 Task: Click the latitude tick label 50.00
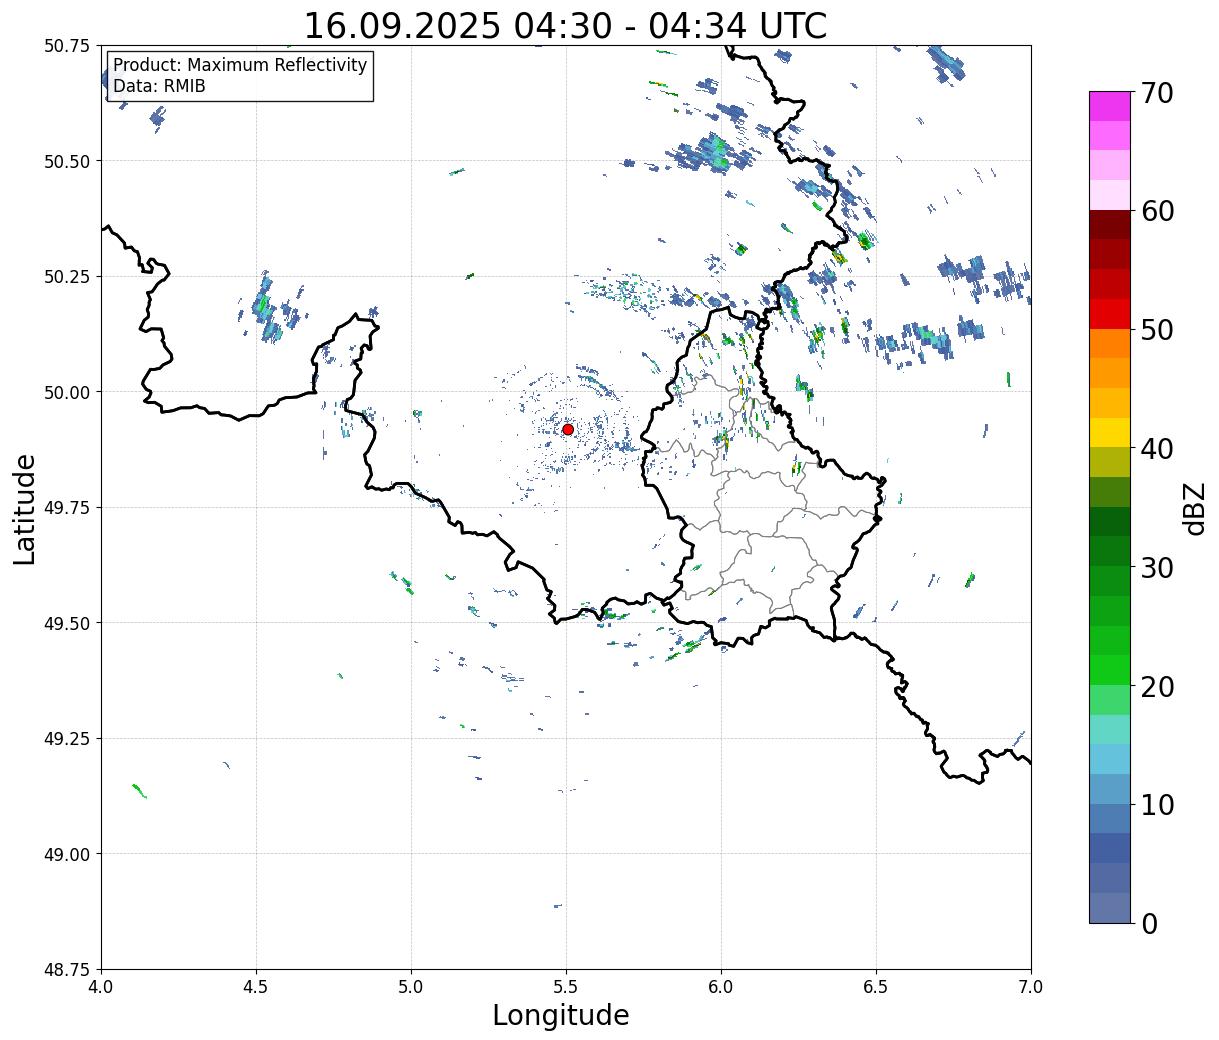pyautogui.click(x=67, y=392)
